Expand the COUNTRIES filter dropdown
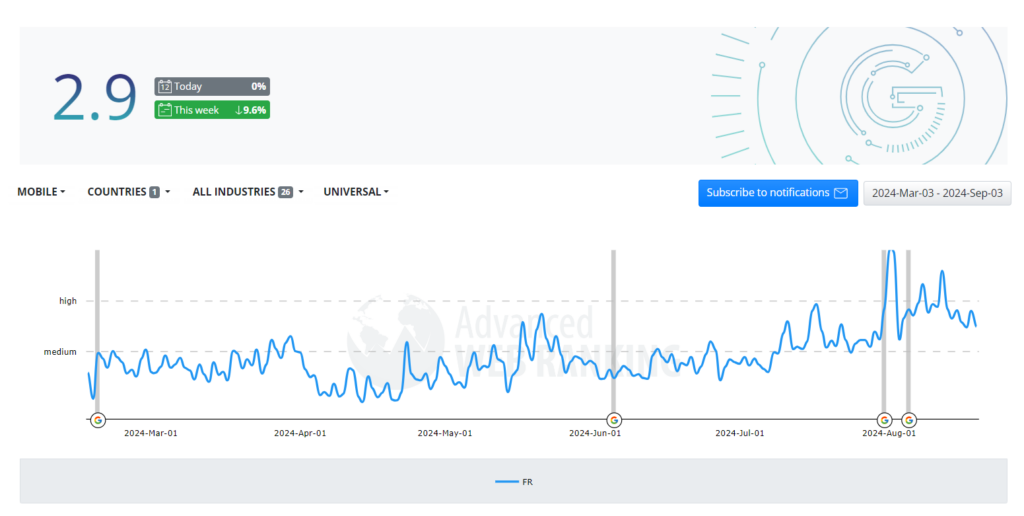The width and height of the screenshot is (1024, 516). 128,192
